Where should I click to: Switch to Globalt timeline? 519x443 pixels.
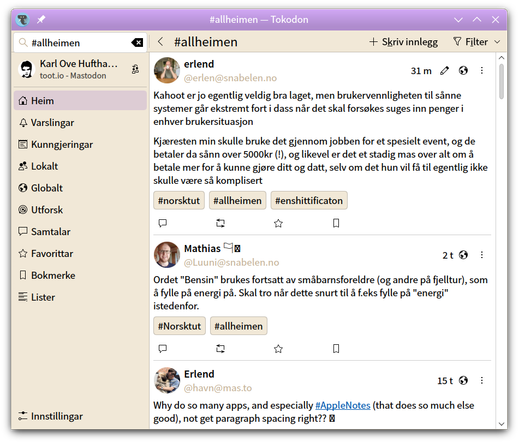pos(80,188)
